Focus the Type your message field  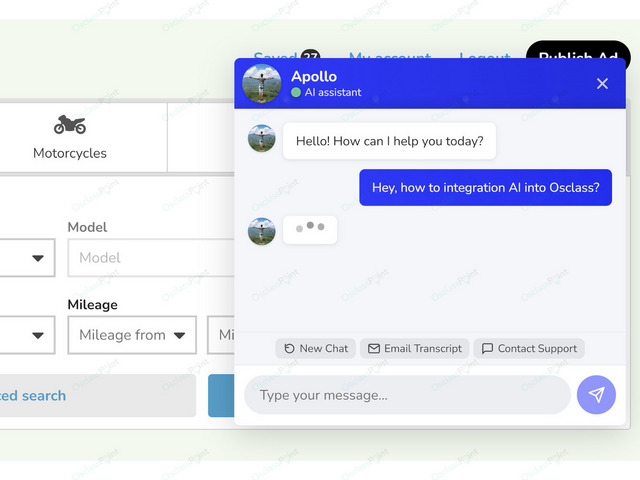pos(407,395)
